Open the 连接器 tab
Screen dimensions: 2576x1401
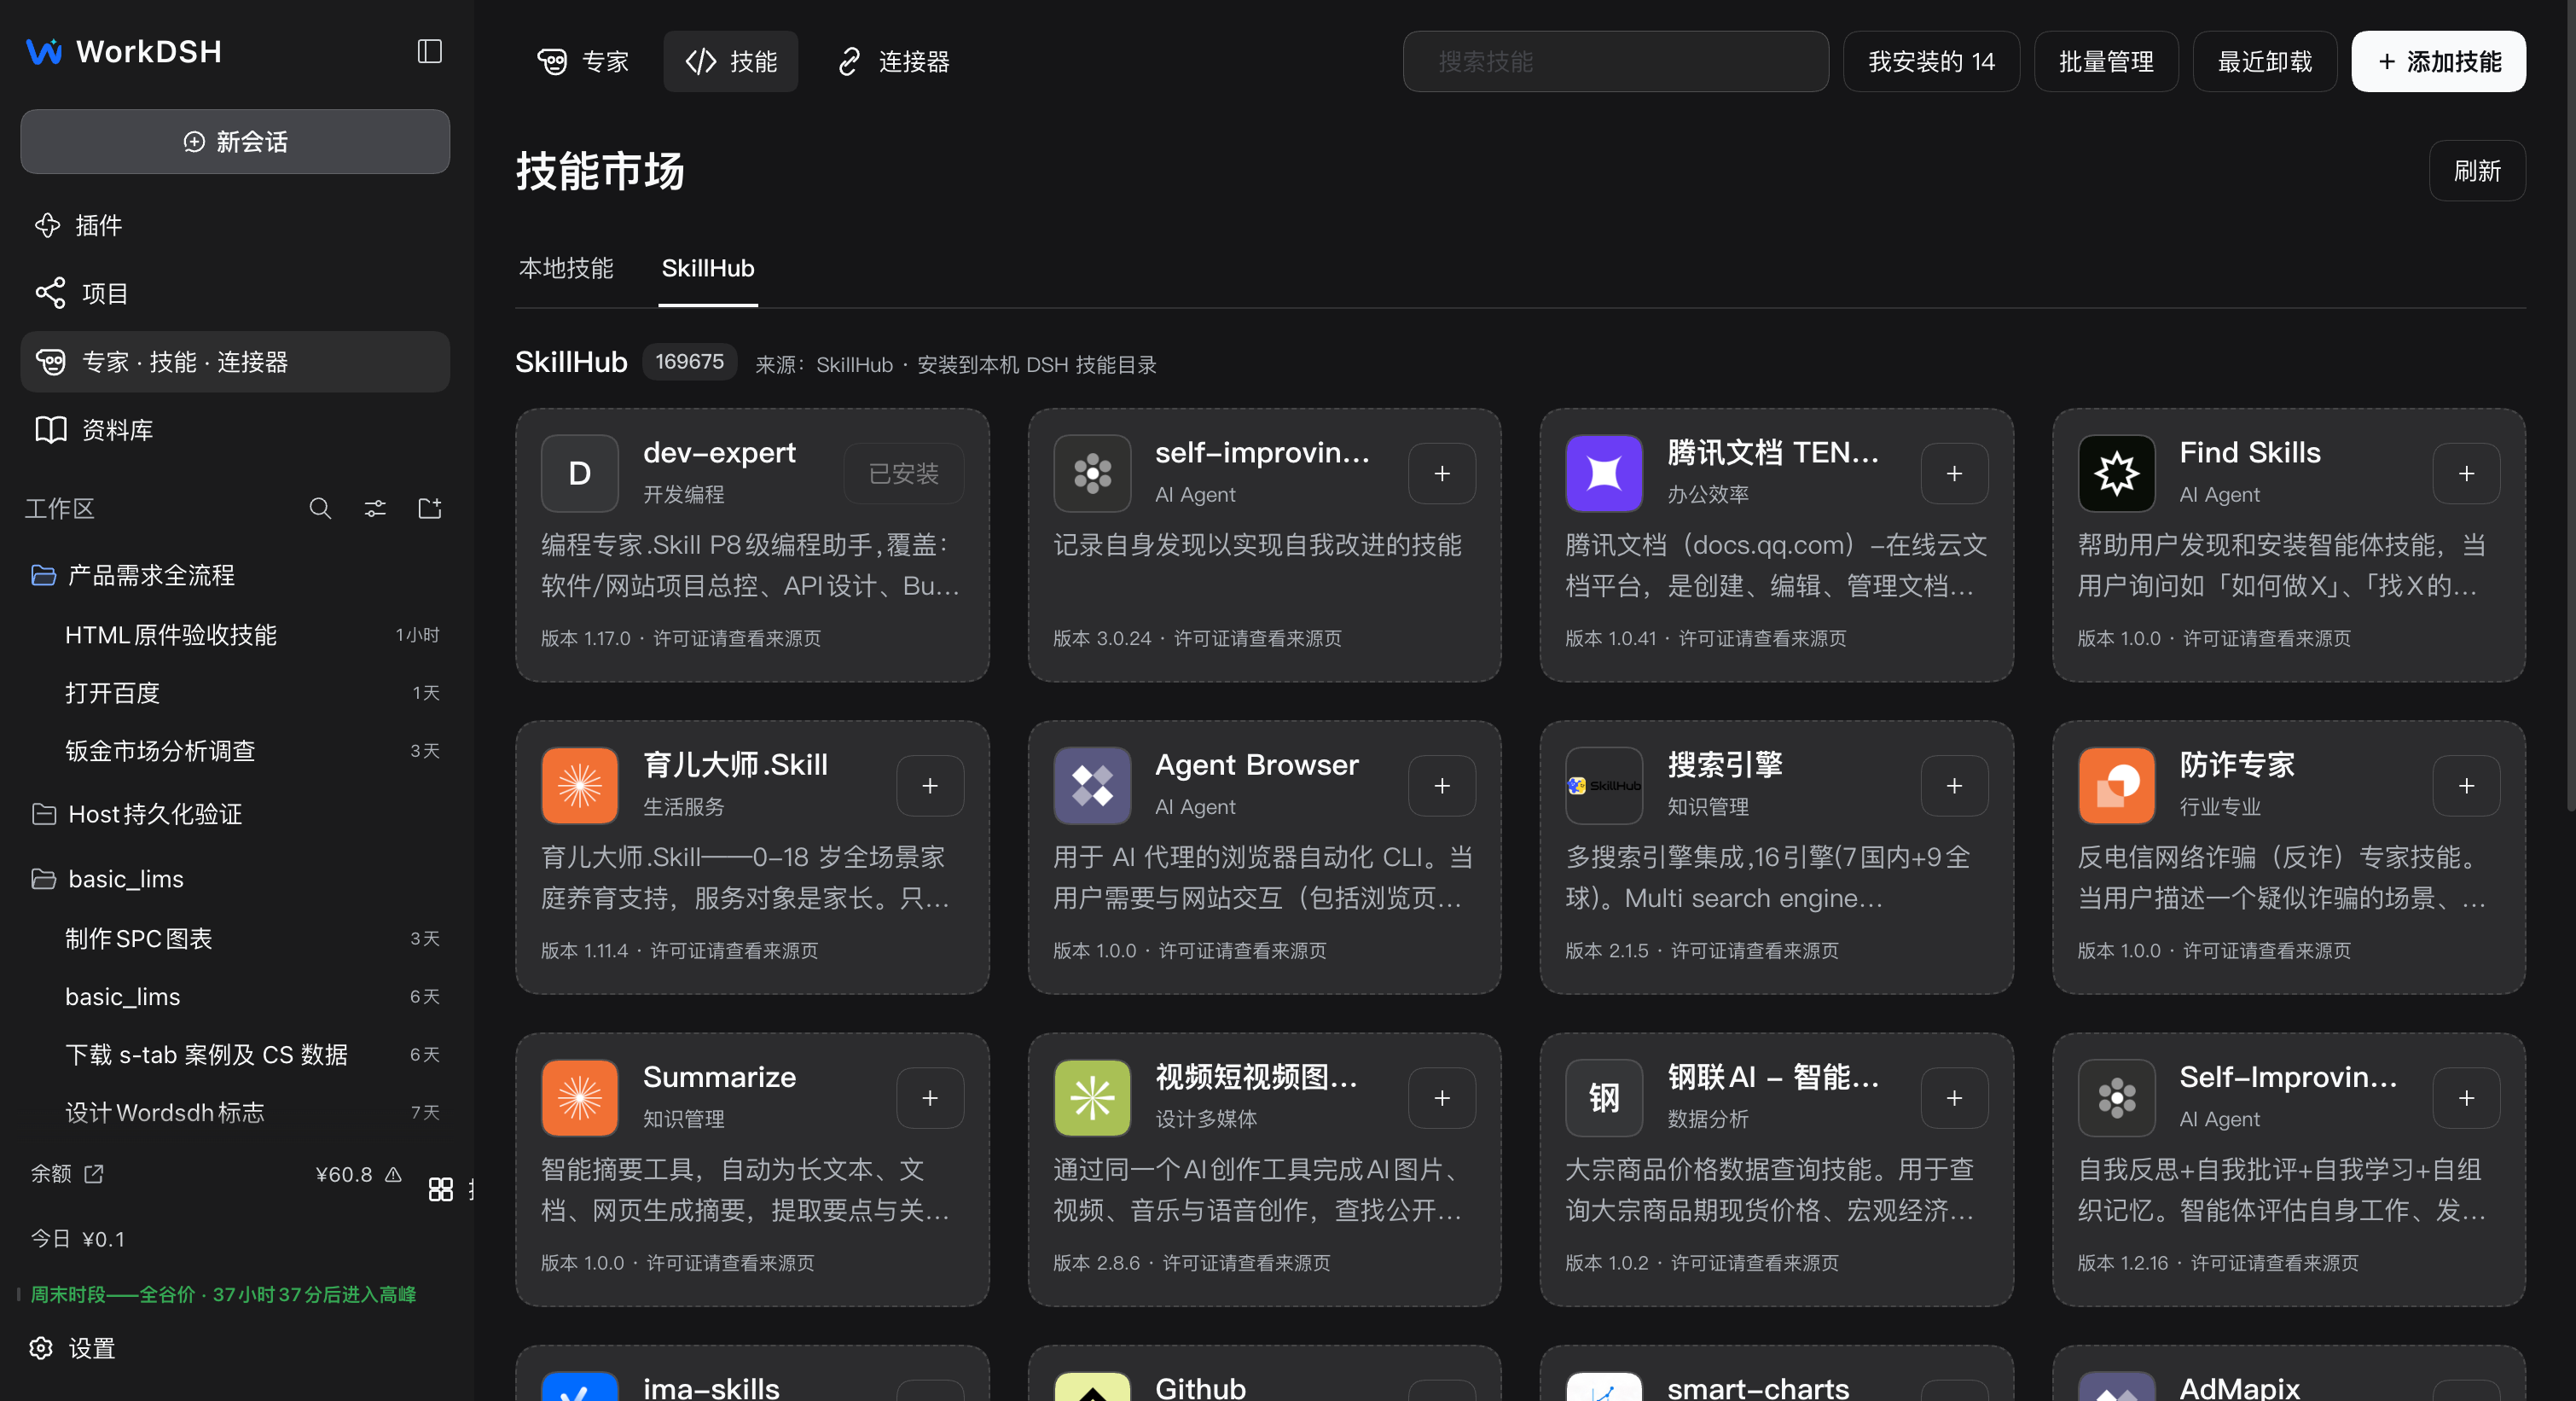(x=892, y=61)
